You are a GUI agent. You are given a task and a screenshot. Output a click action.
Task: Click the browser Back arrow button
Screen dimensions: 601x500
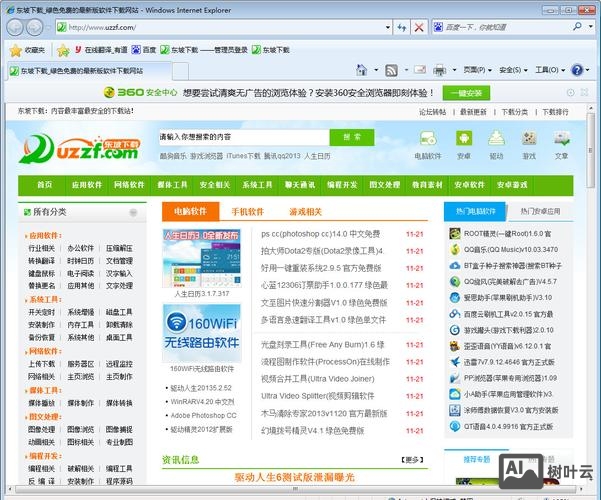pos(15,27)
